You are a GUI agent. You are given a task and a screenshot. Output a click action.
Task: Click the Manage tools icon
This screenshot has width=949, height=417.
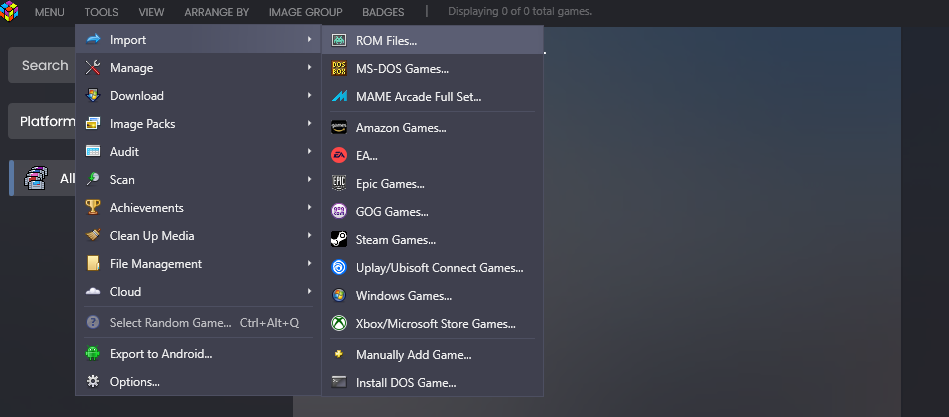pyautogui.click(x=93, y=68)
